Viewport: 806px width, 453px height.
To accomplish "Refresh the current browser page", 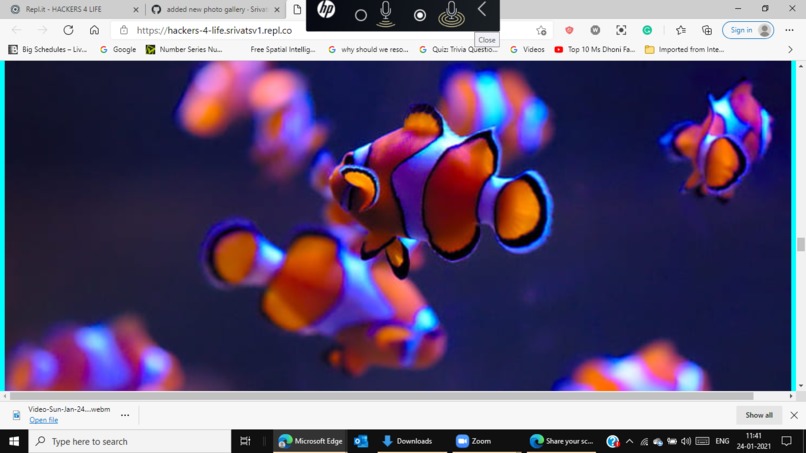I will pyautogui.click(x=68, y=30).
